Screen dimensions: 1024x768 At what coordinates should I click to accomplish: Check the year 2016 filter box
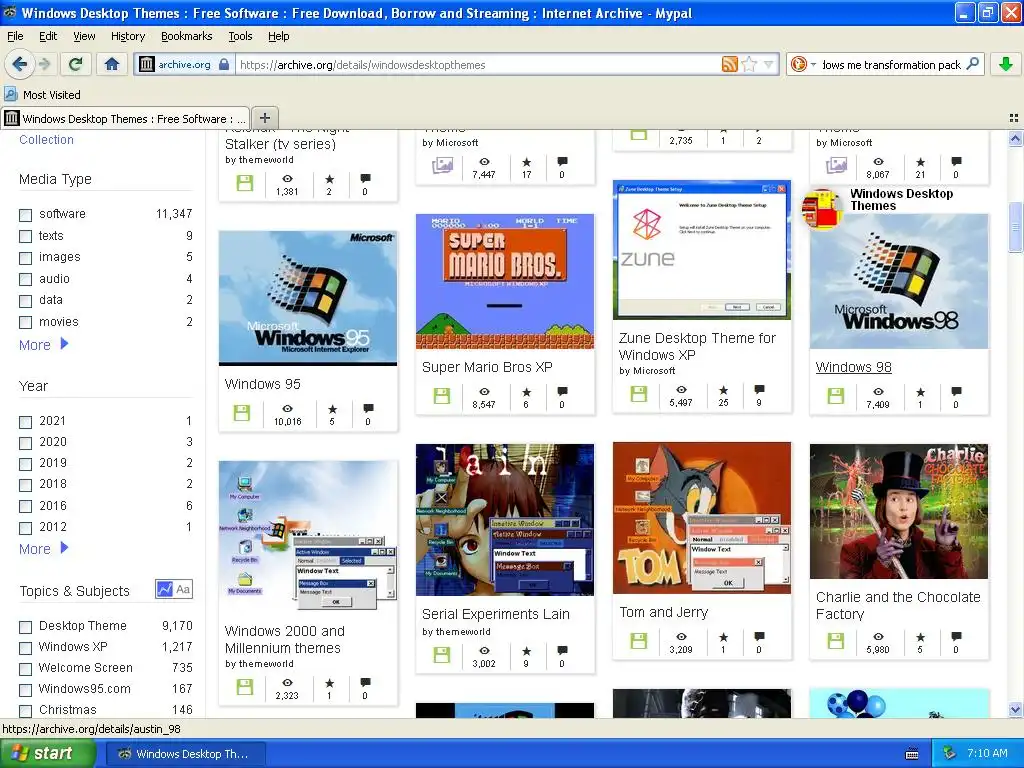25,506
